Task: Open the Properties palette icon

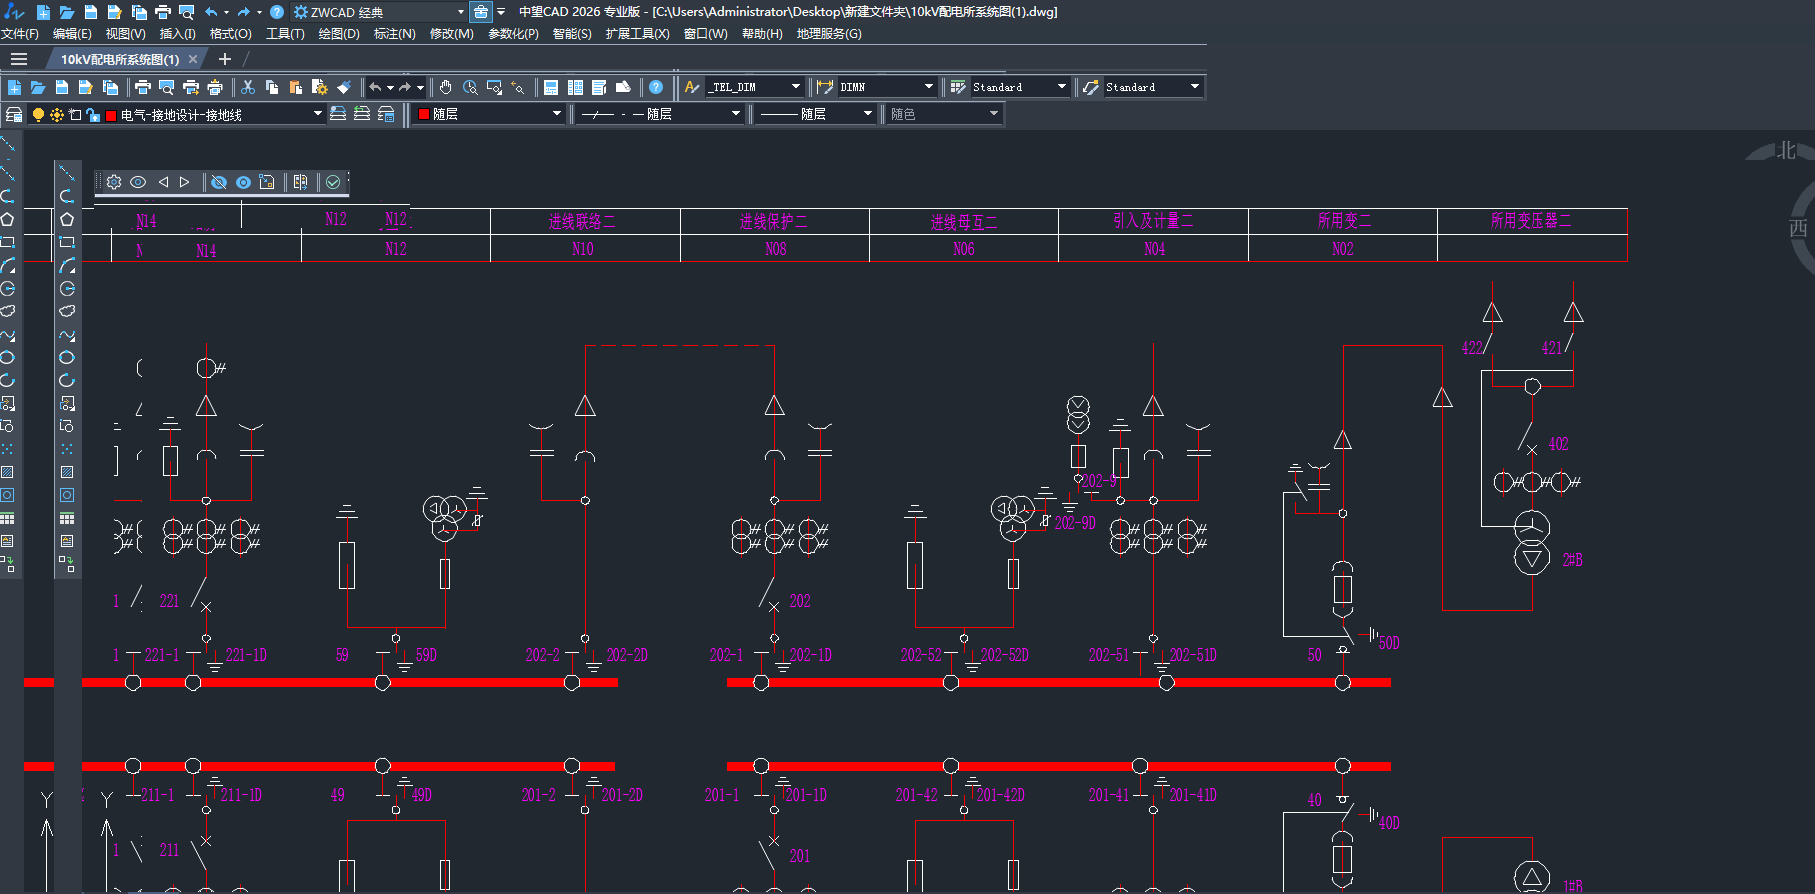Action: [x=551, y=87]
